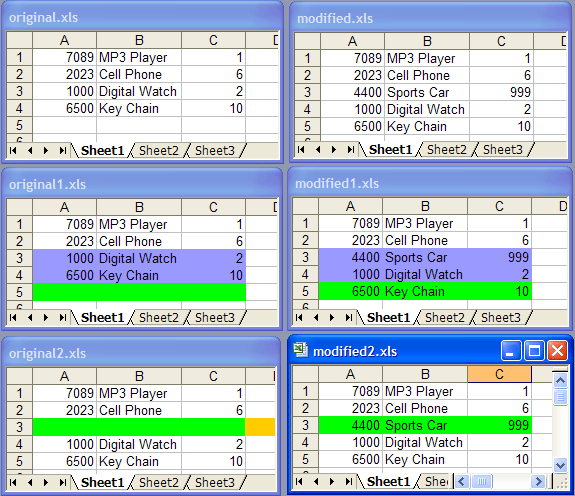The image size is (575, 496).
Task: Click previous-sheet arrow in original1.xls
Action: click(30, 317)
